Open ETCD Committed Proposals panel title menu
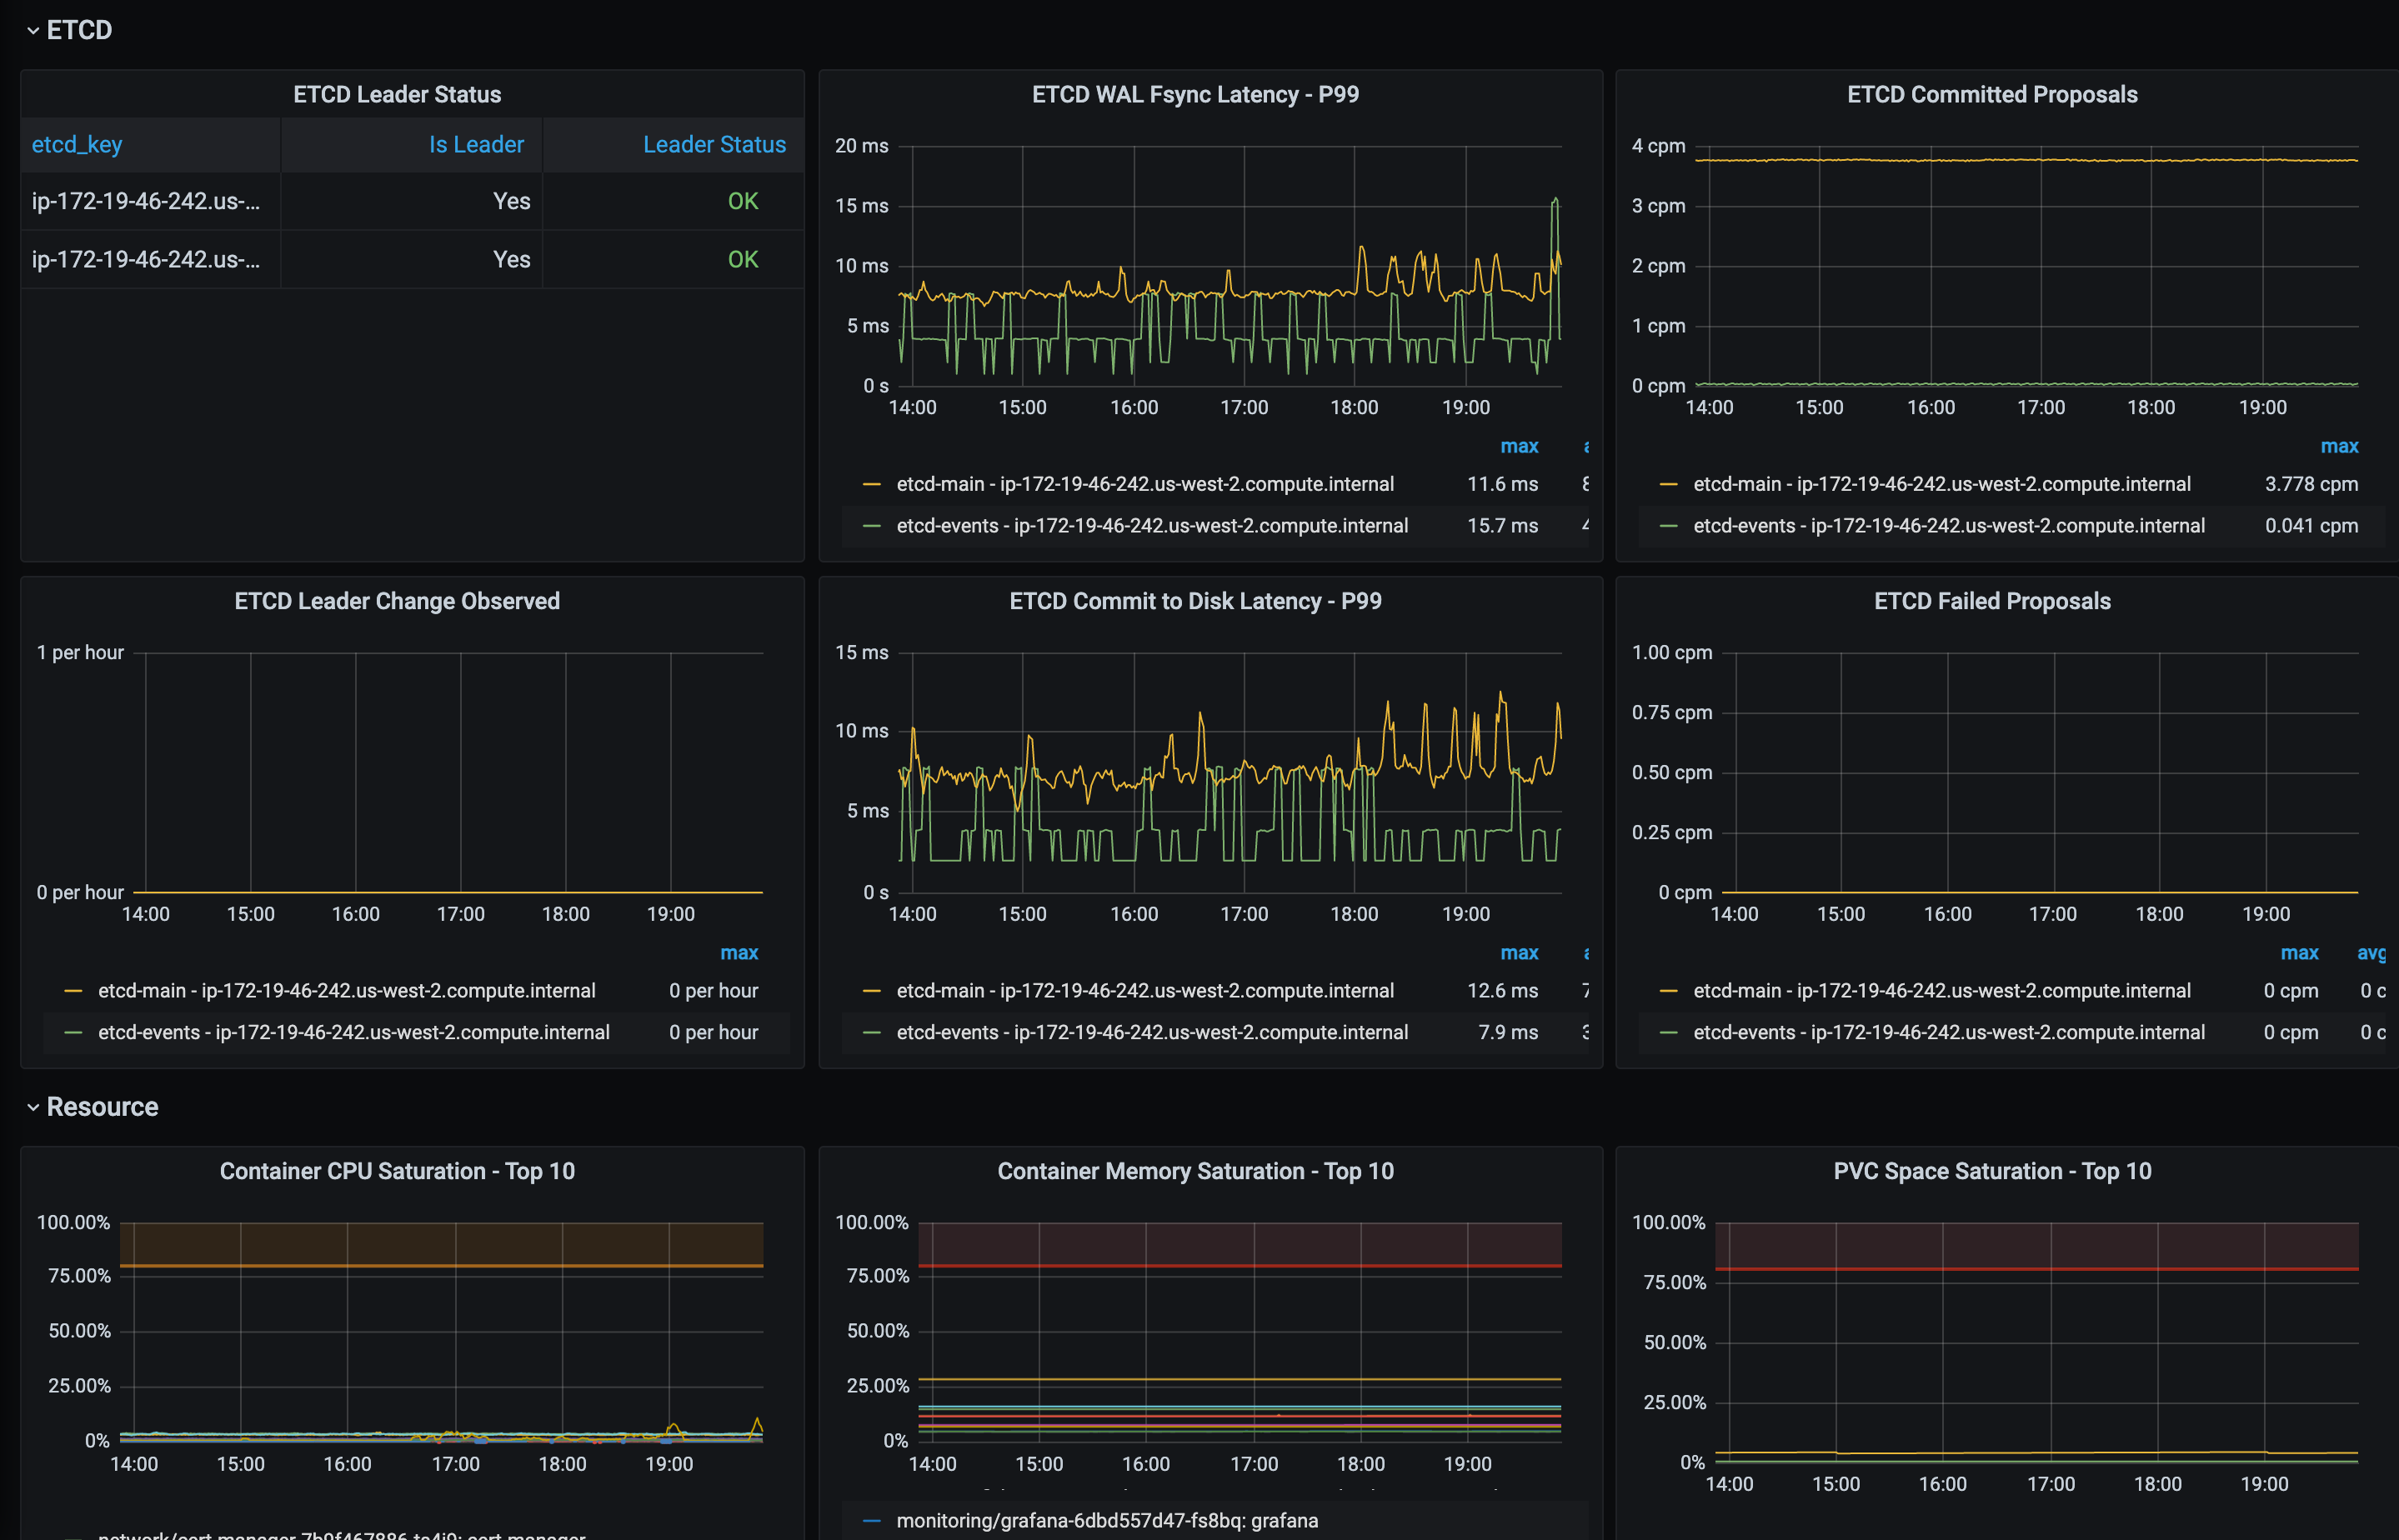Image resolution: width=2399 pixels, height=1540 pixels. pos(1991,94)
